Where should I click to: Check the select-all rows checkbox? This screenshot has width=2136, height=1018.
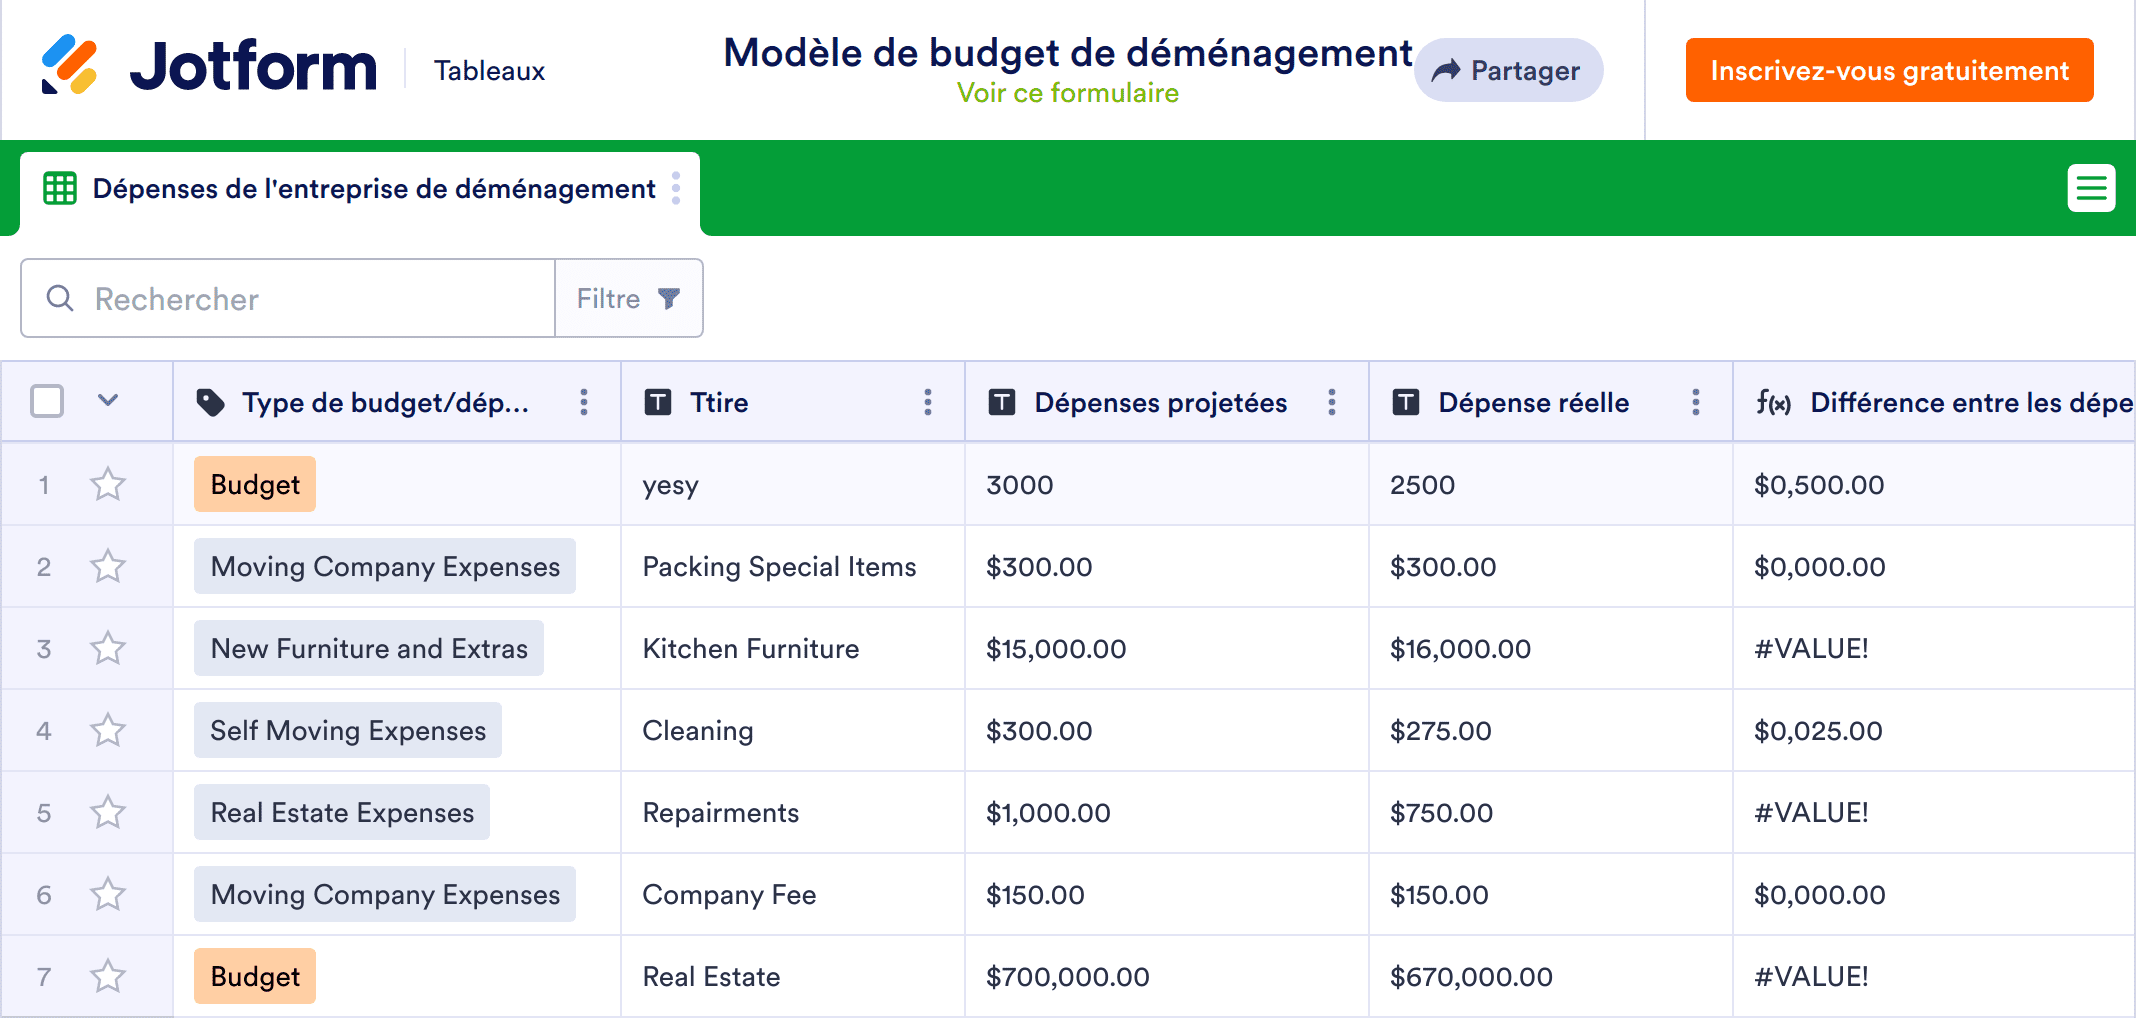[x=47, y=401]
